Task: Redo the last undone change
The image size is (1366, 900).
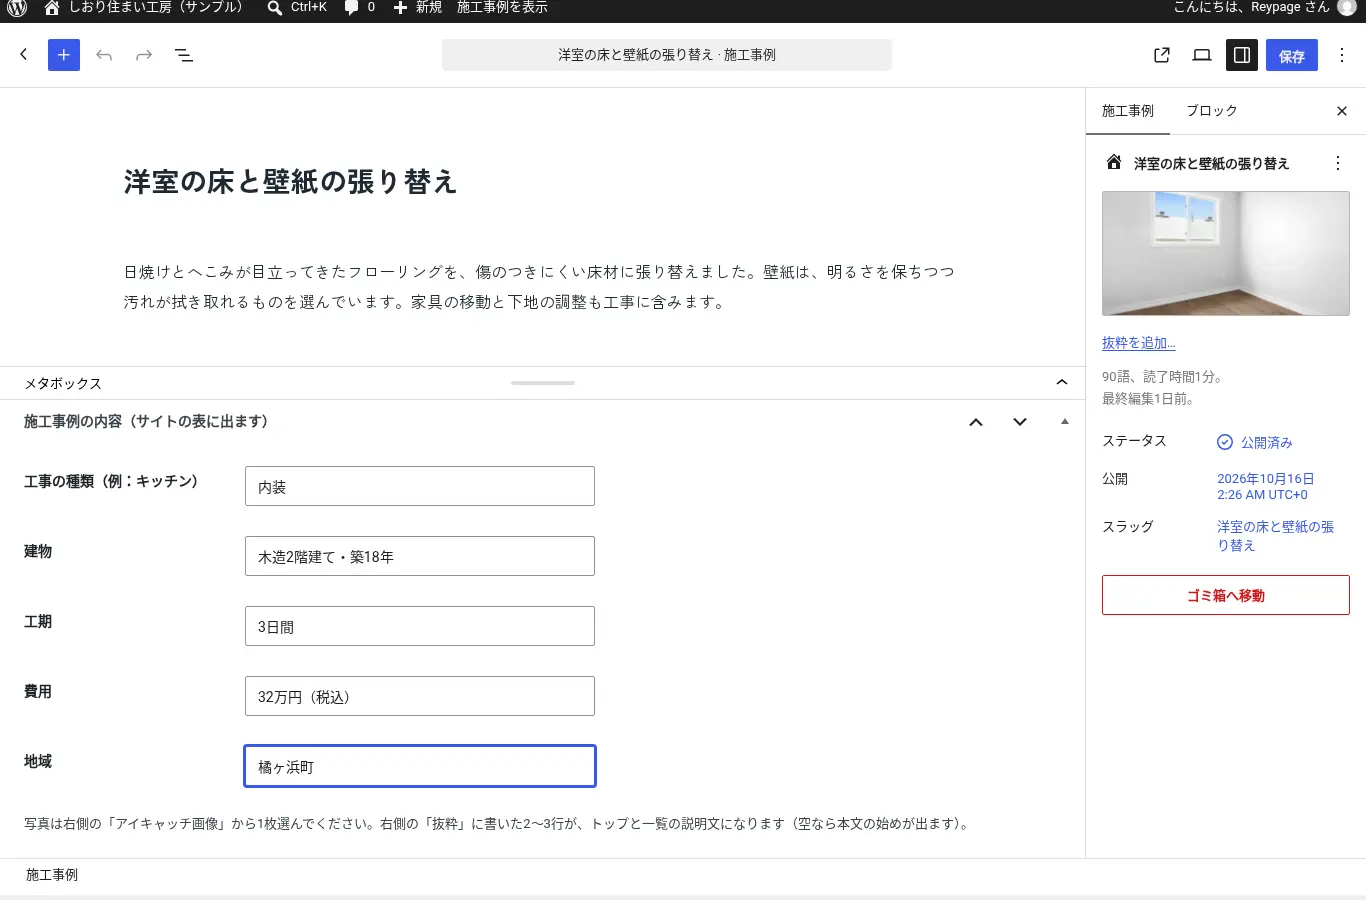Action: [x=144, y=55]
